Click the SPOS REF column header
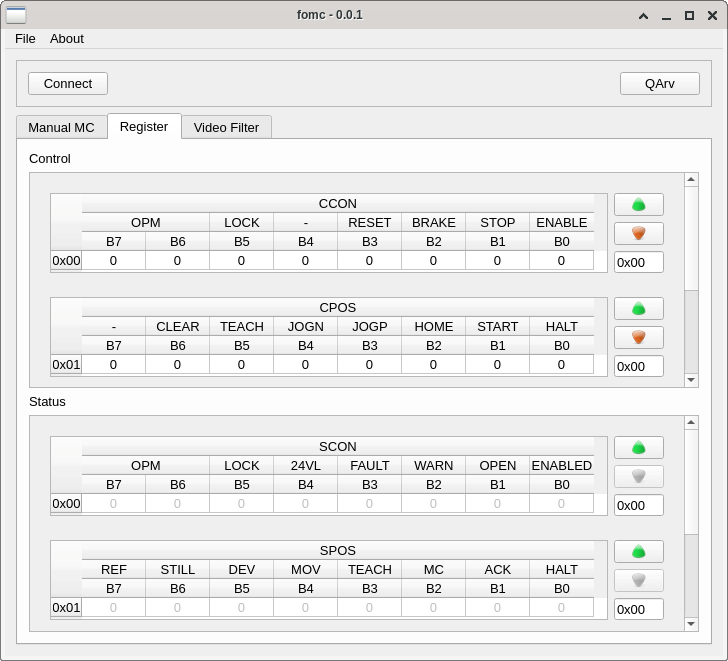The image size is (728, 661). coord(113,569)
